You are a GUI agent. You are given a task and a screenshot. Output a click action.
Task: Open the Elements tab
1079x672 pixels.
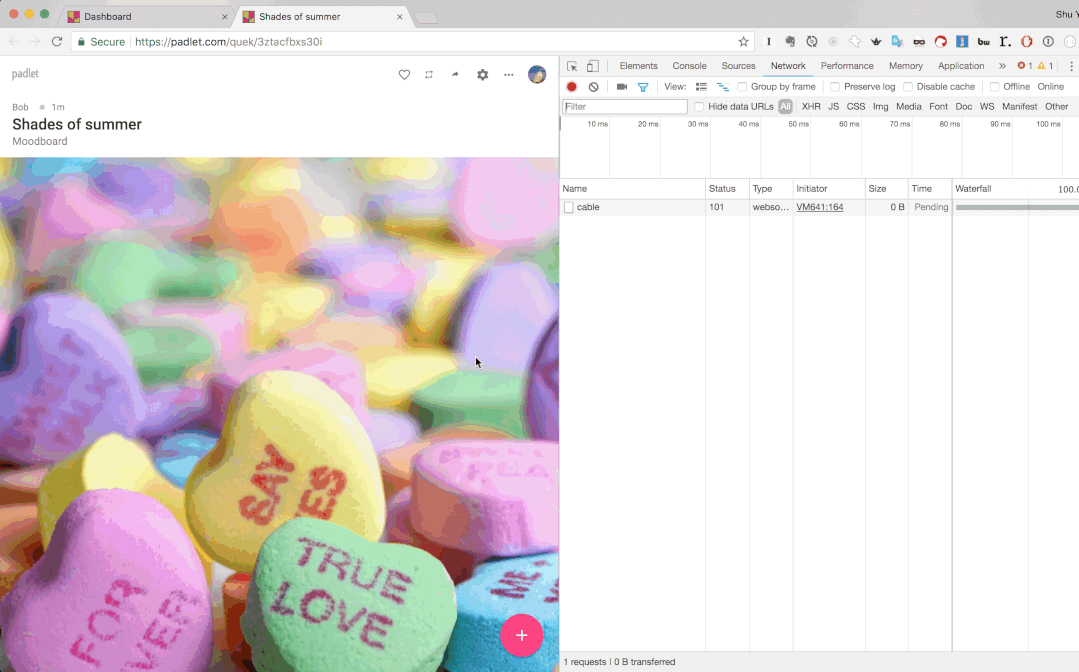(638, 66)
